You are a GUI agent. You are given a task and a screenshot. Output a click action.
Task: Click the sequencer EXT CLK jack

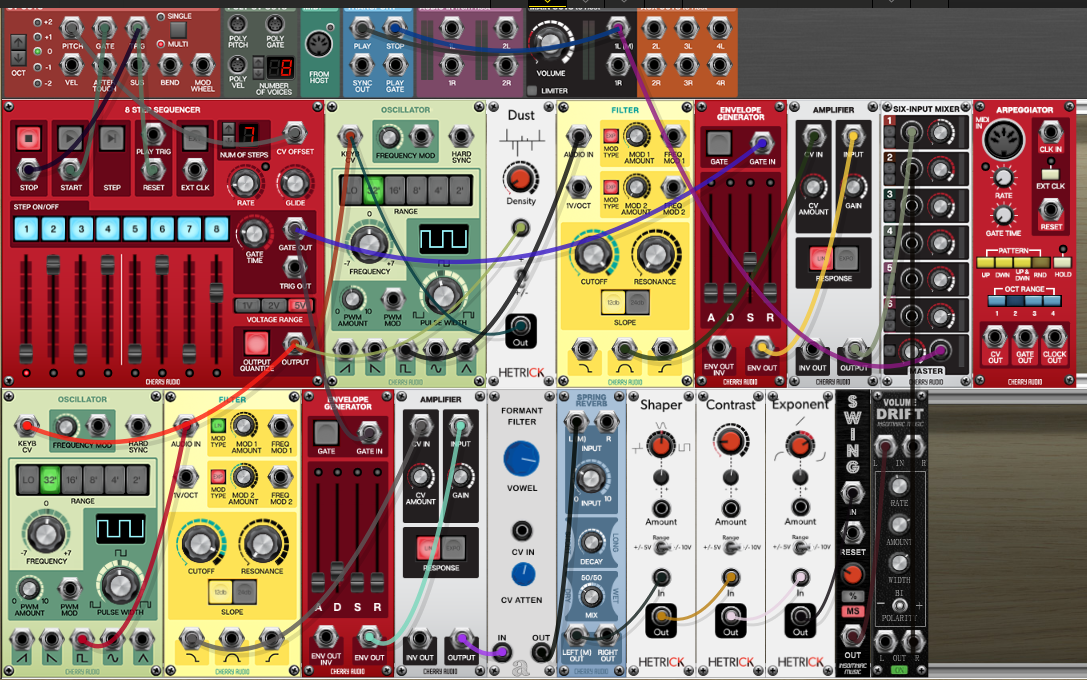pyautogui.click(x=195, y=169)
